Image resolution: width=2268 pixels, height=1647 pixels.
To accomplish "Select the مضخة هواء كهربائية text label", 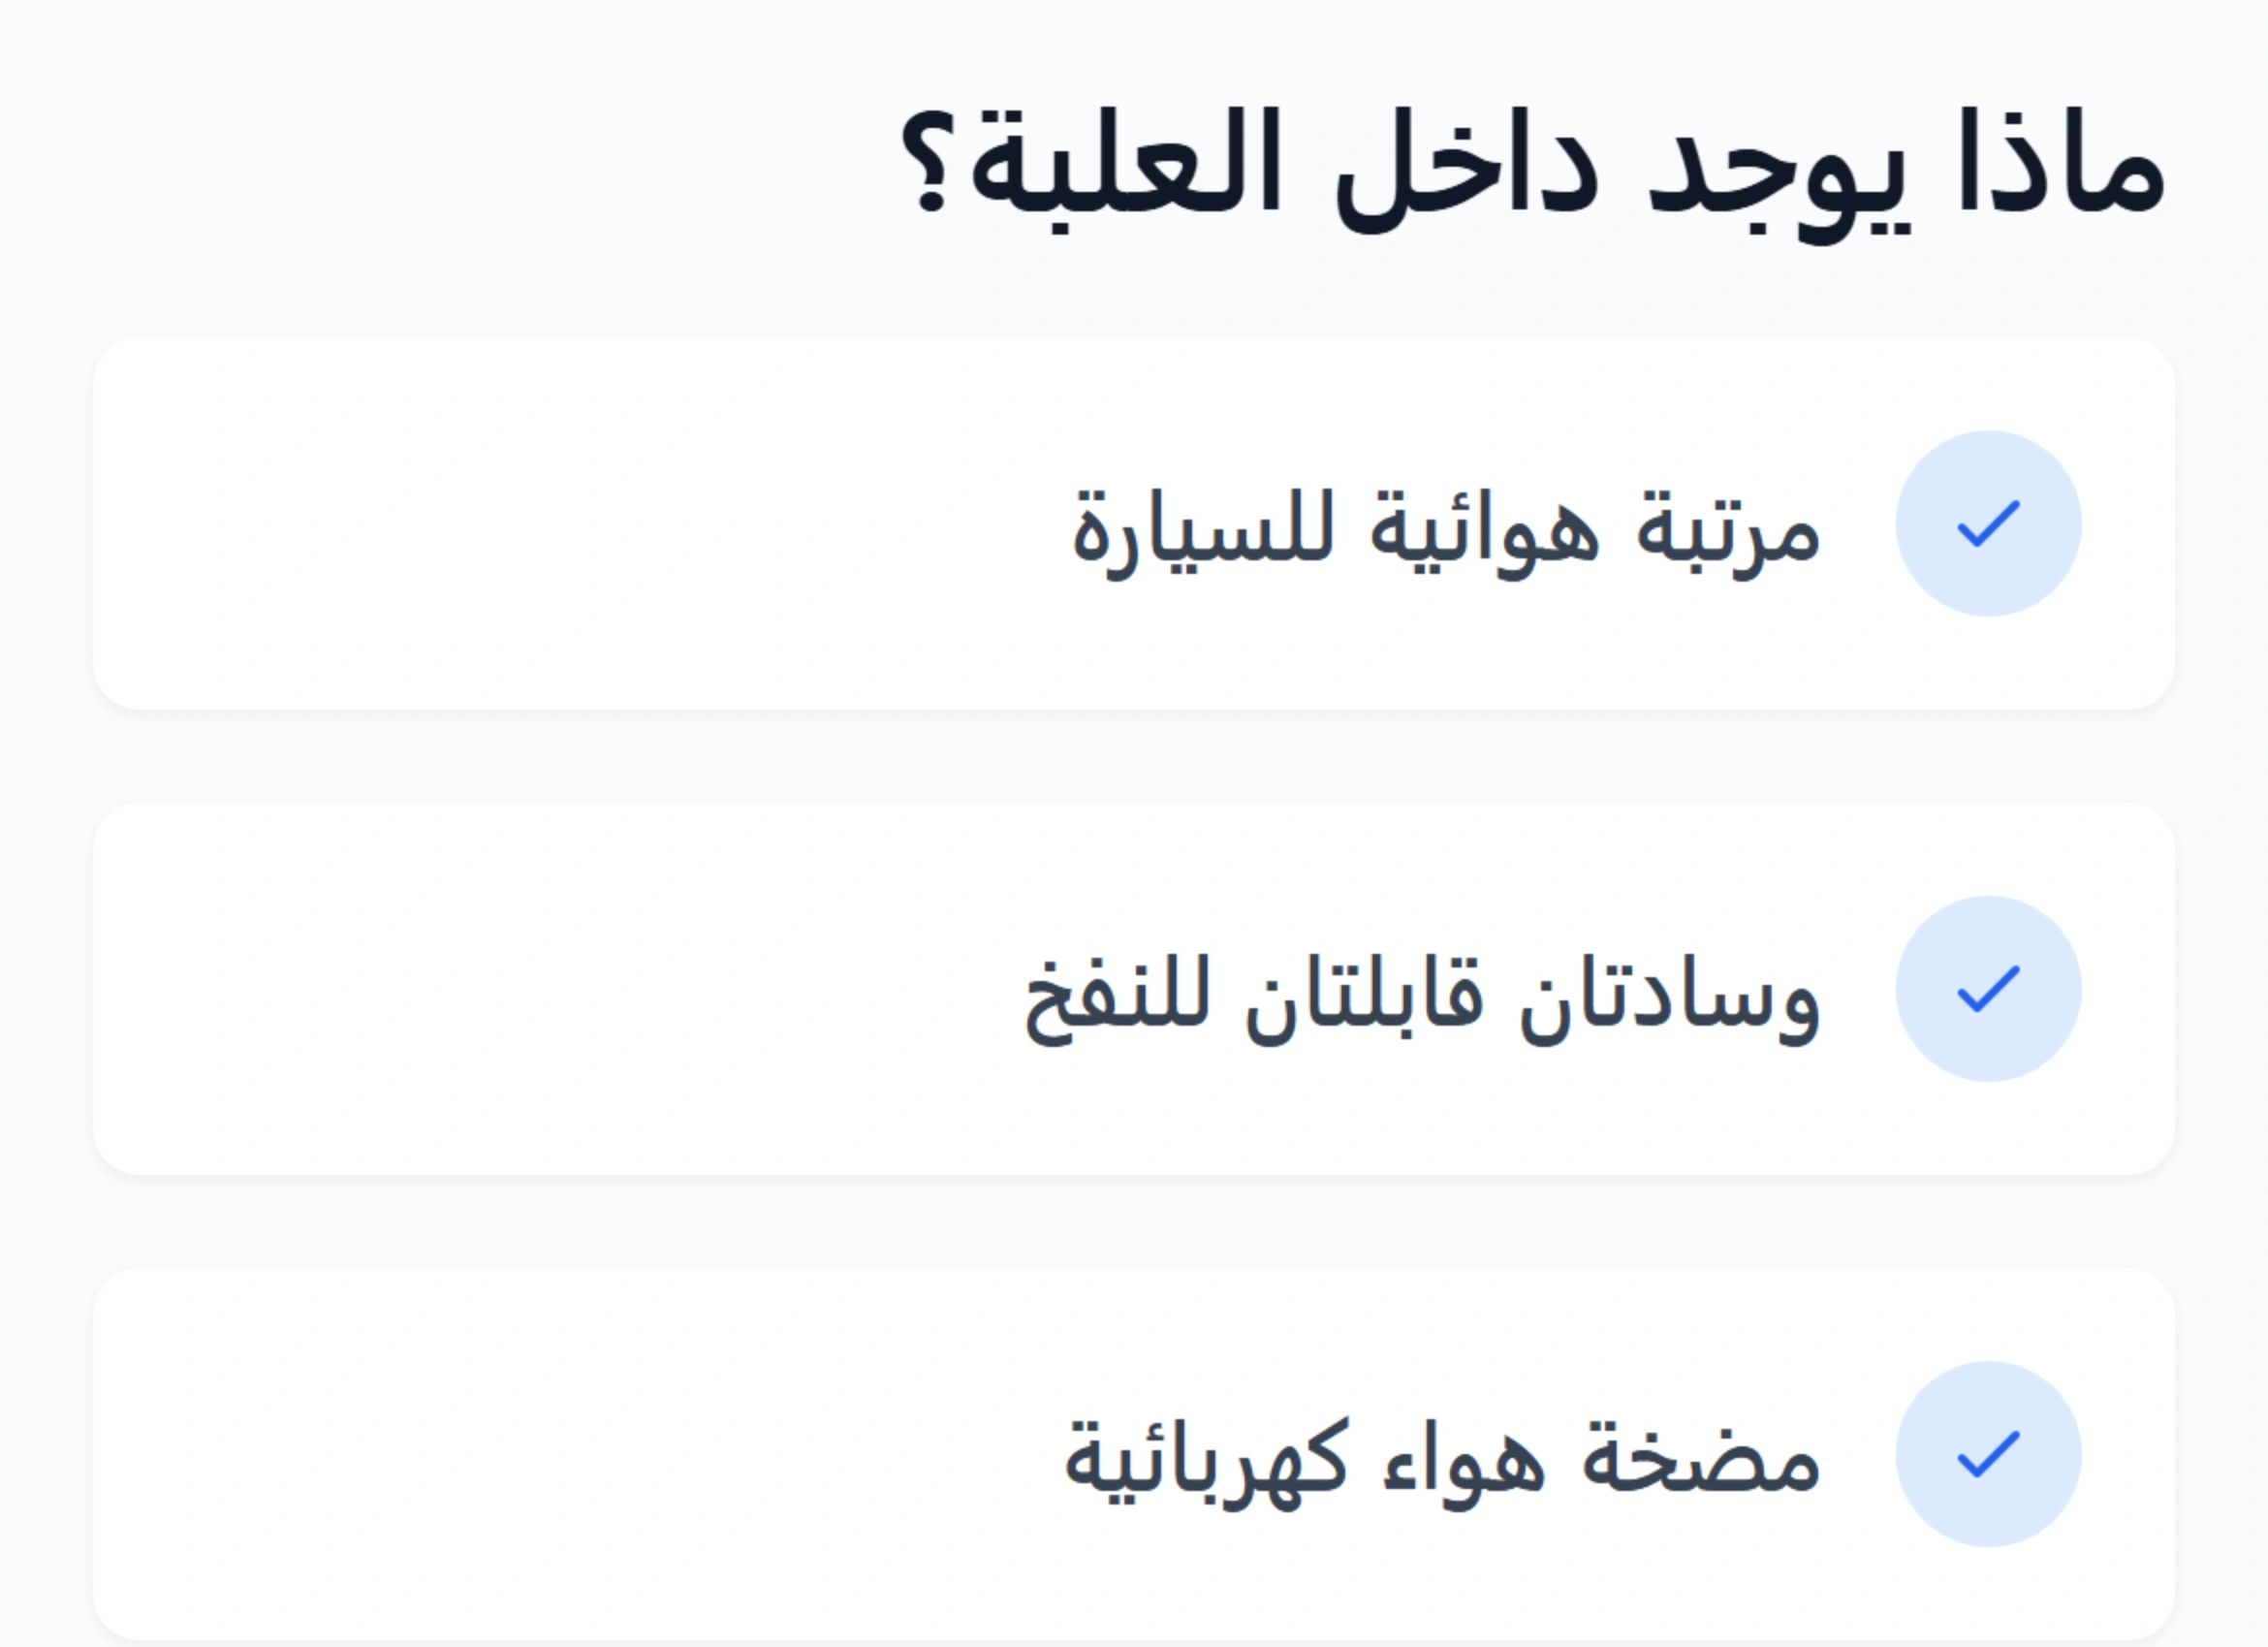I will click(x=1441, y=1460).
